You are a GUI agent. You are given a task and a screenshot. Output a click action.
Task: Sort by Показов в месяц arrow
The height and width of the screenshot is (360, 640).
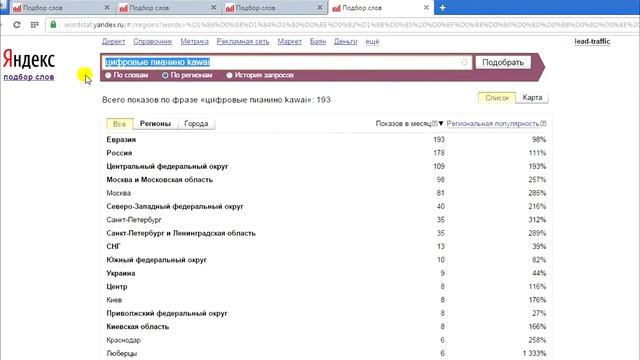(441, 123)
